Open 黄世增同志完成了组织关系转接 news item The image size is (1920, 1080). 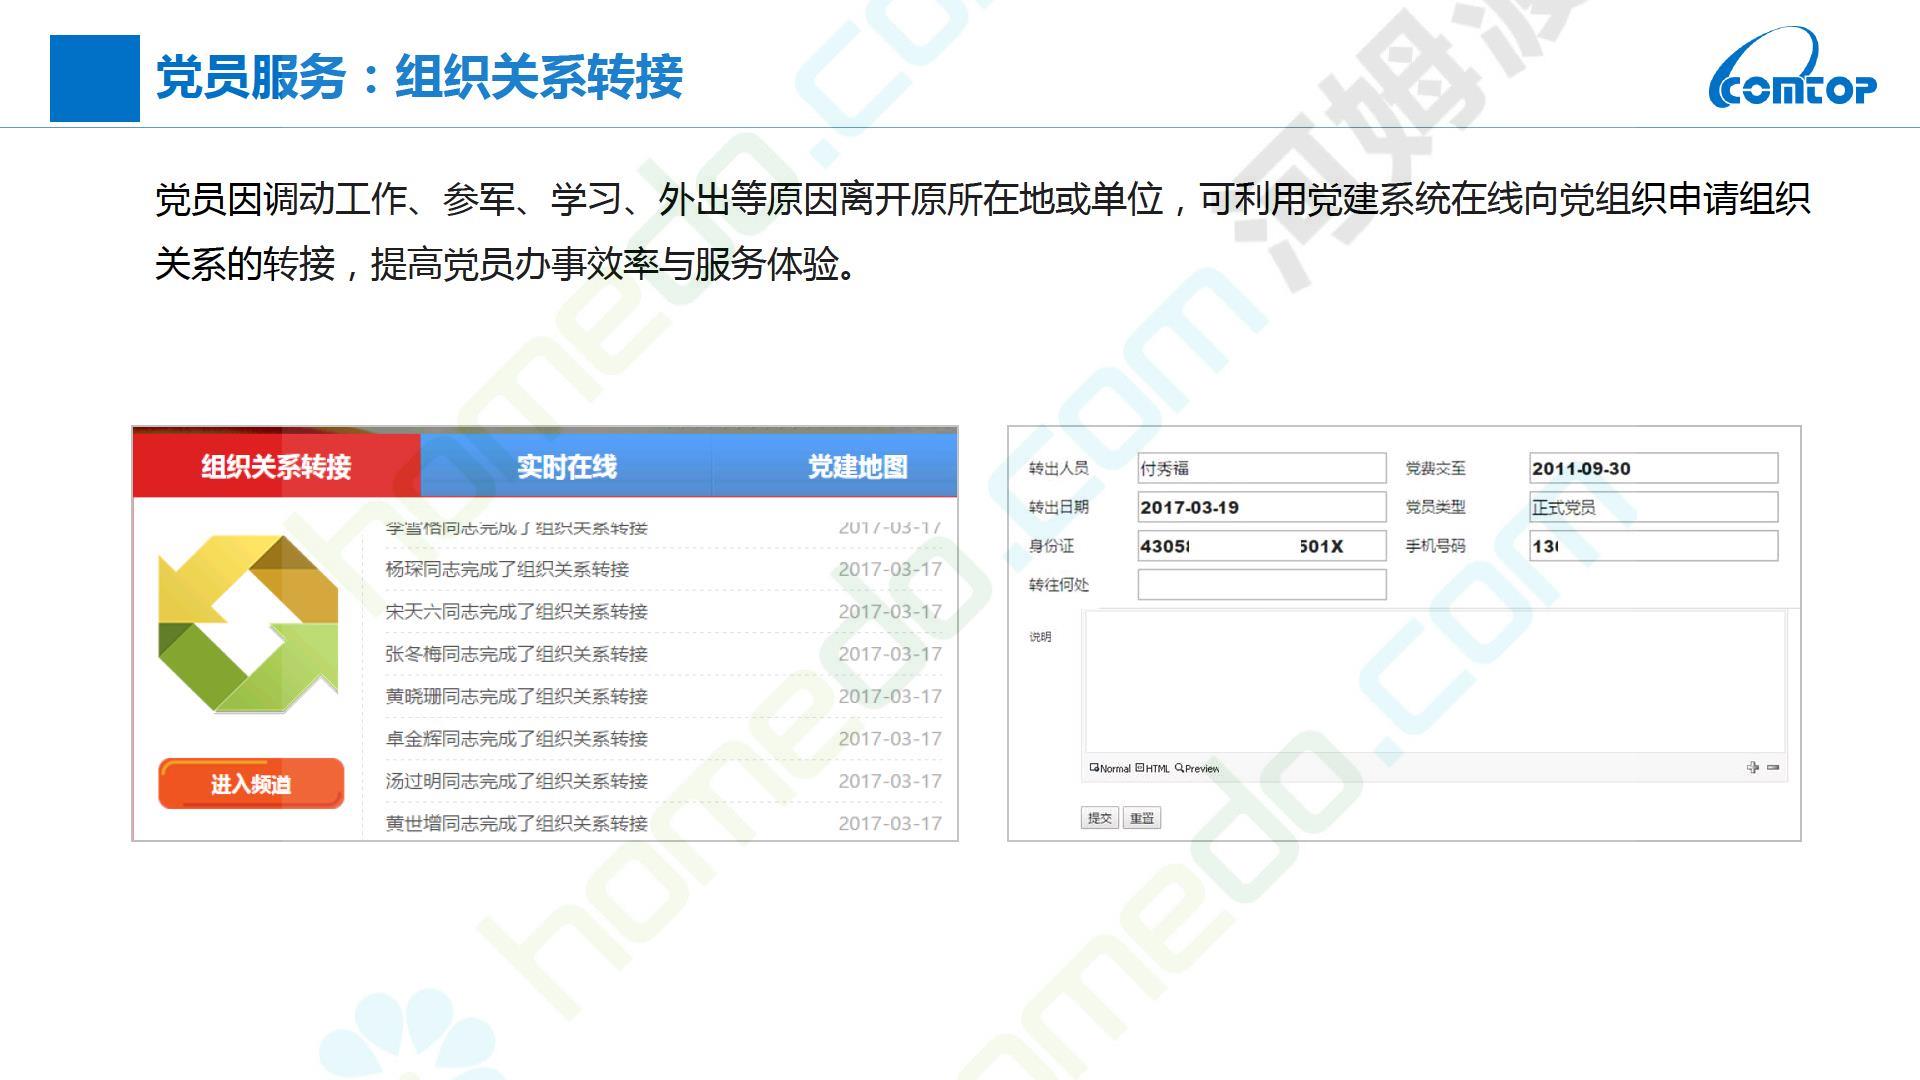(516, 823)
